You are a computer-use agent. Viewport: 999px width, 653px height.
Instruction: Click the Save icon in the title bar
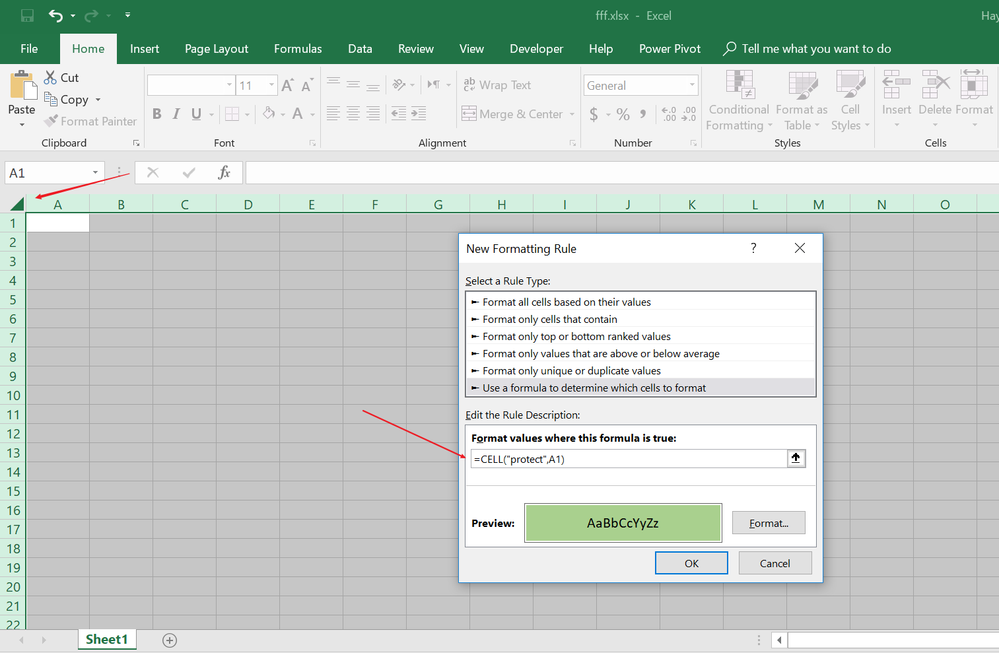27,15
